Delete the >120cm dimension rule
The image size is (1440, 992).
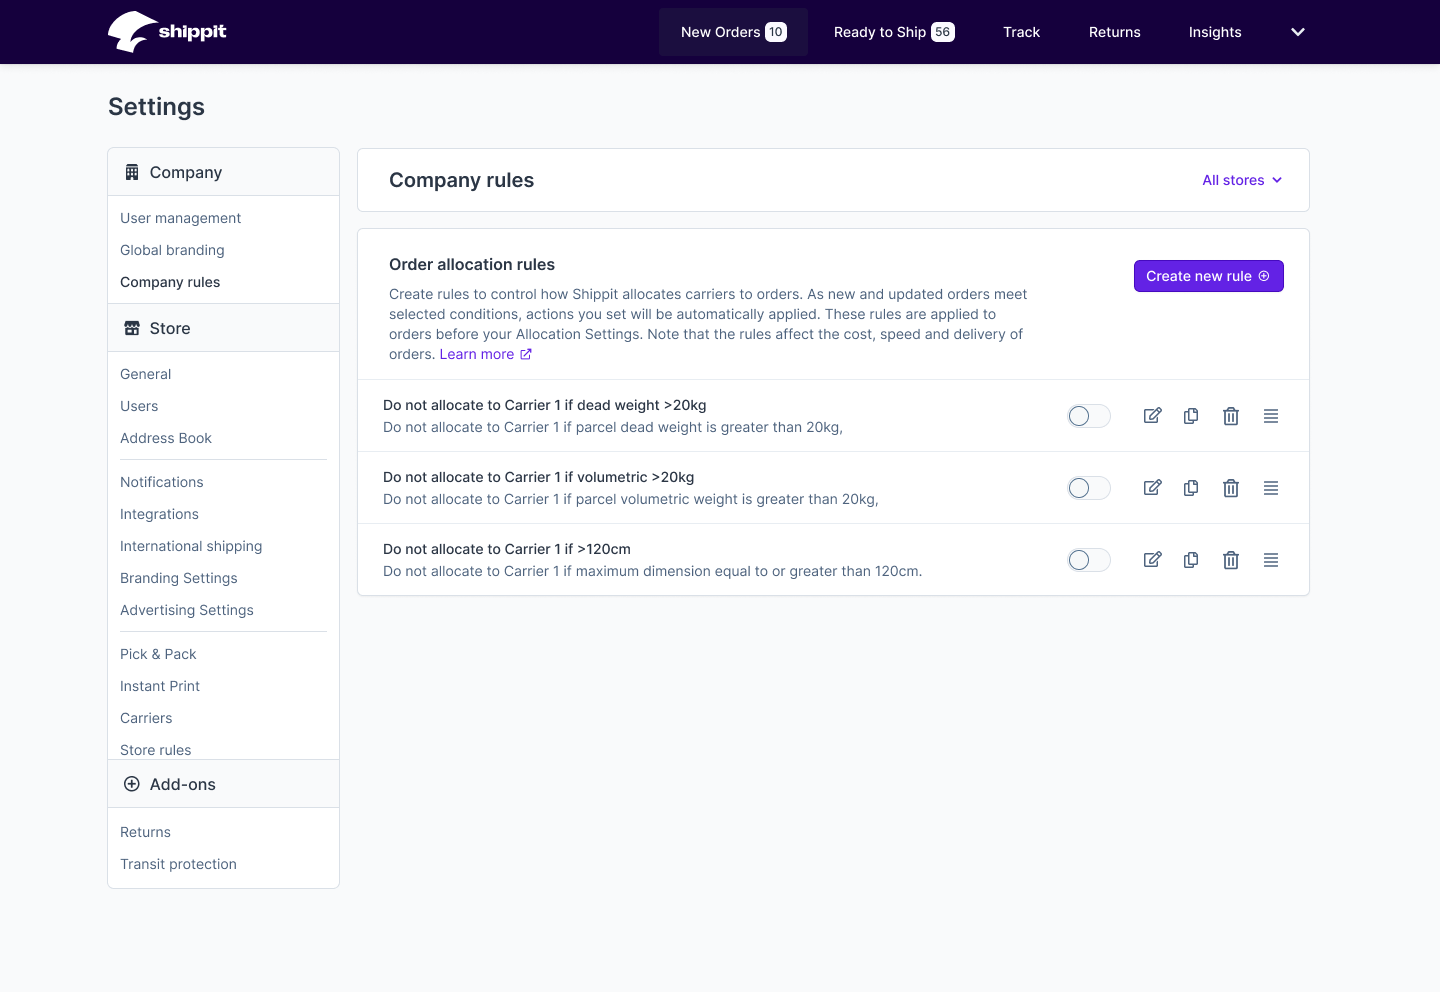[1231, 560]
